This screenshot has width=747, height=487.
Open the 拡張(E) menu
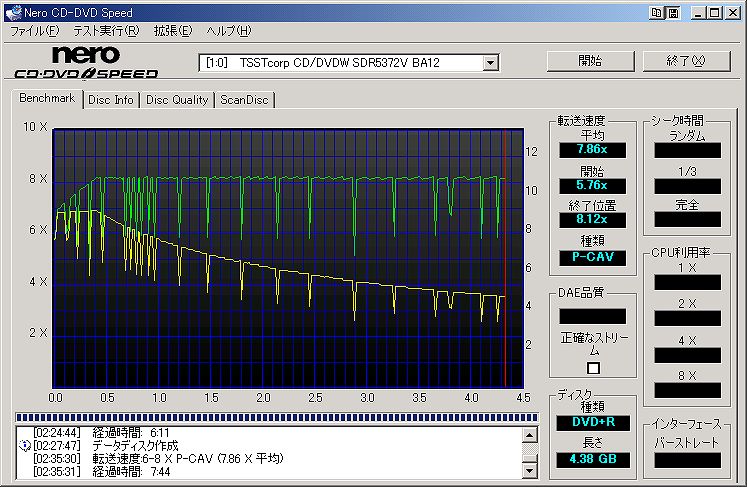172,31
